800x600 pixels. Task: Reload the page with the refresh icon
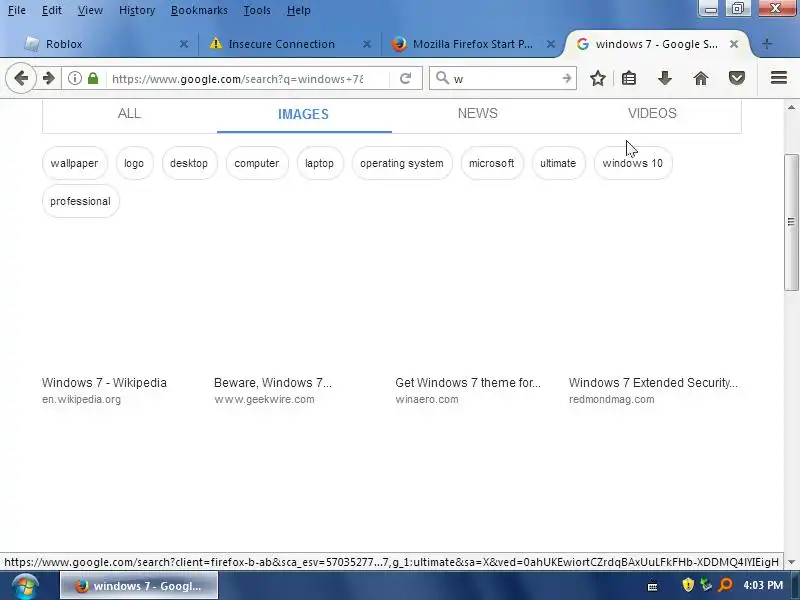[x=406, y=78]
